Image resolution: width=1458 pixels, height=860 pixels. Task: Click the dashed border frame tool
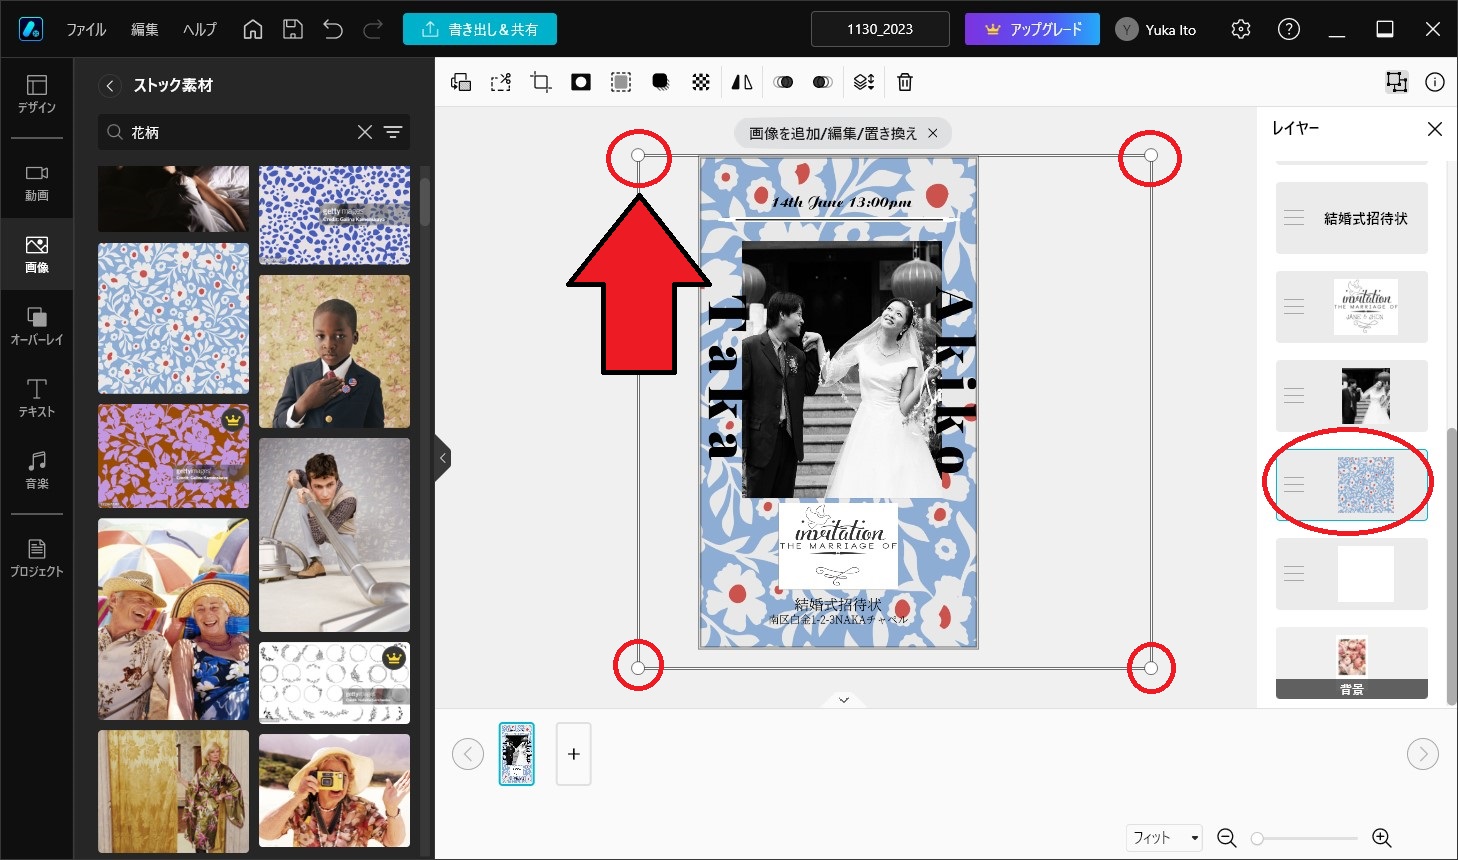point(621,82)
